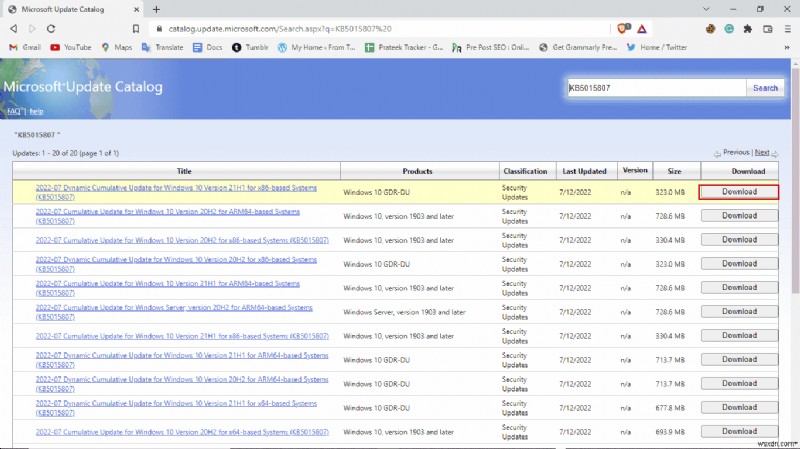Sort results by Size column header
The width and height of the screenshot is (800, 449).
tap(673, 171)
